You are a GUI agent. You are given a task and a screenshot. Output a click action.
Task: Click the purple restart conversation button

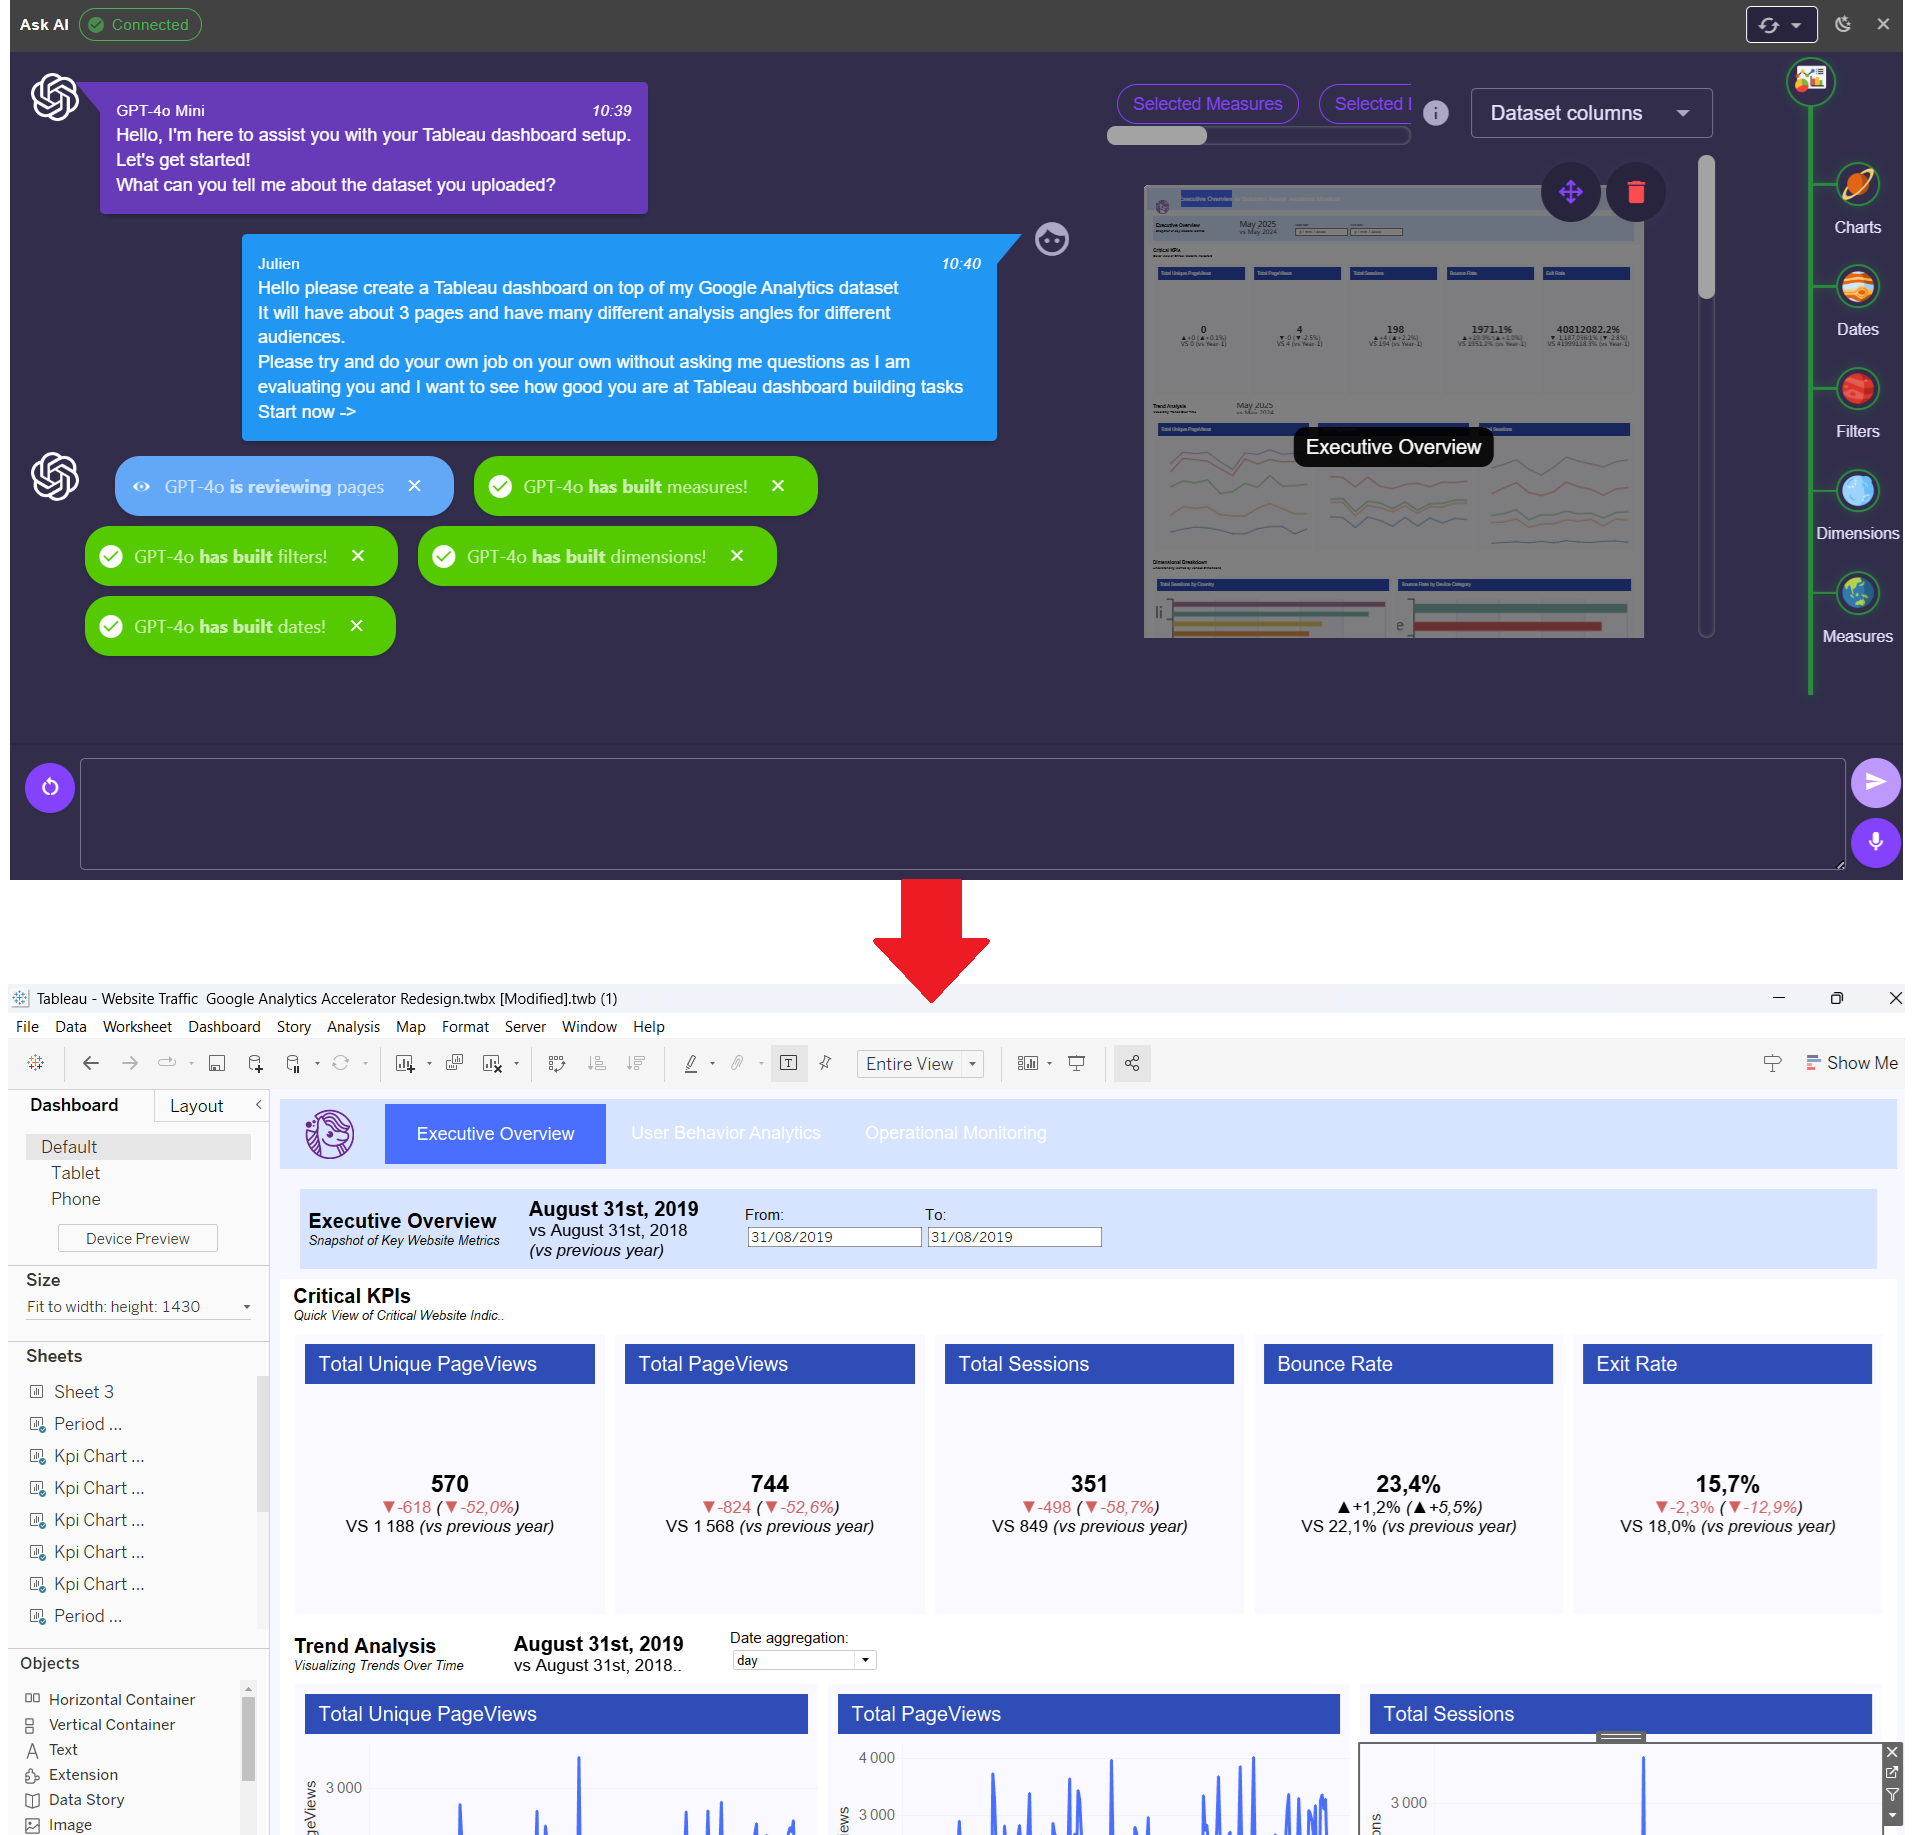[x=50, y=788]
